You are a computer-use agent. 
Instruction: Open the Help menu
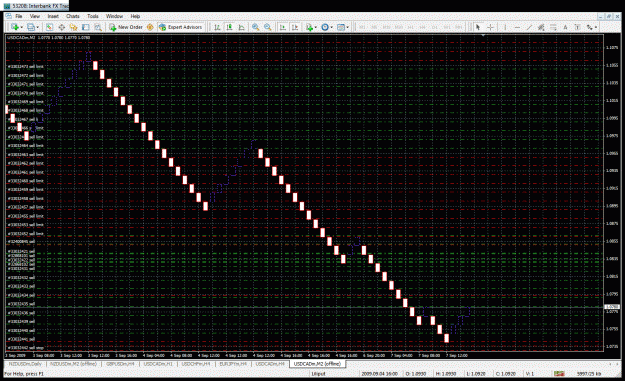(x=135, y=16)
